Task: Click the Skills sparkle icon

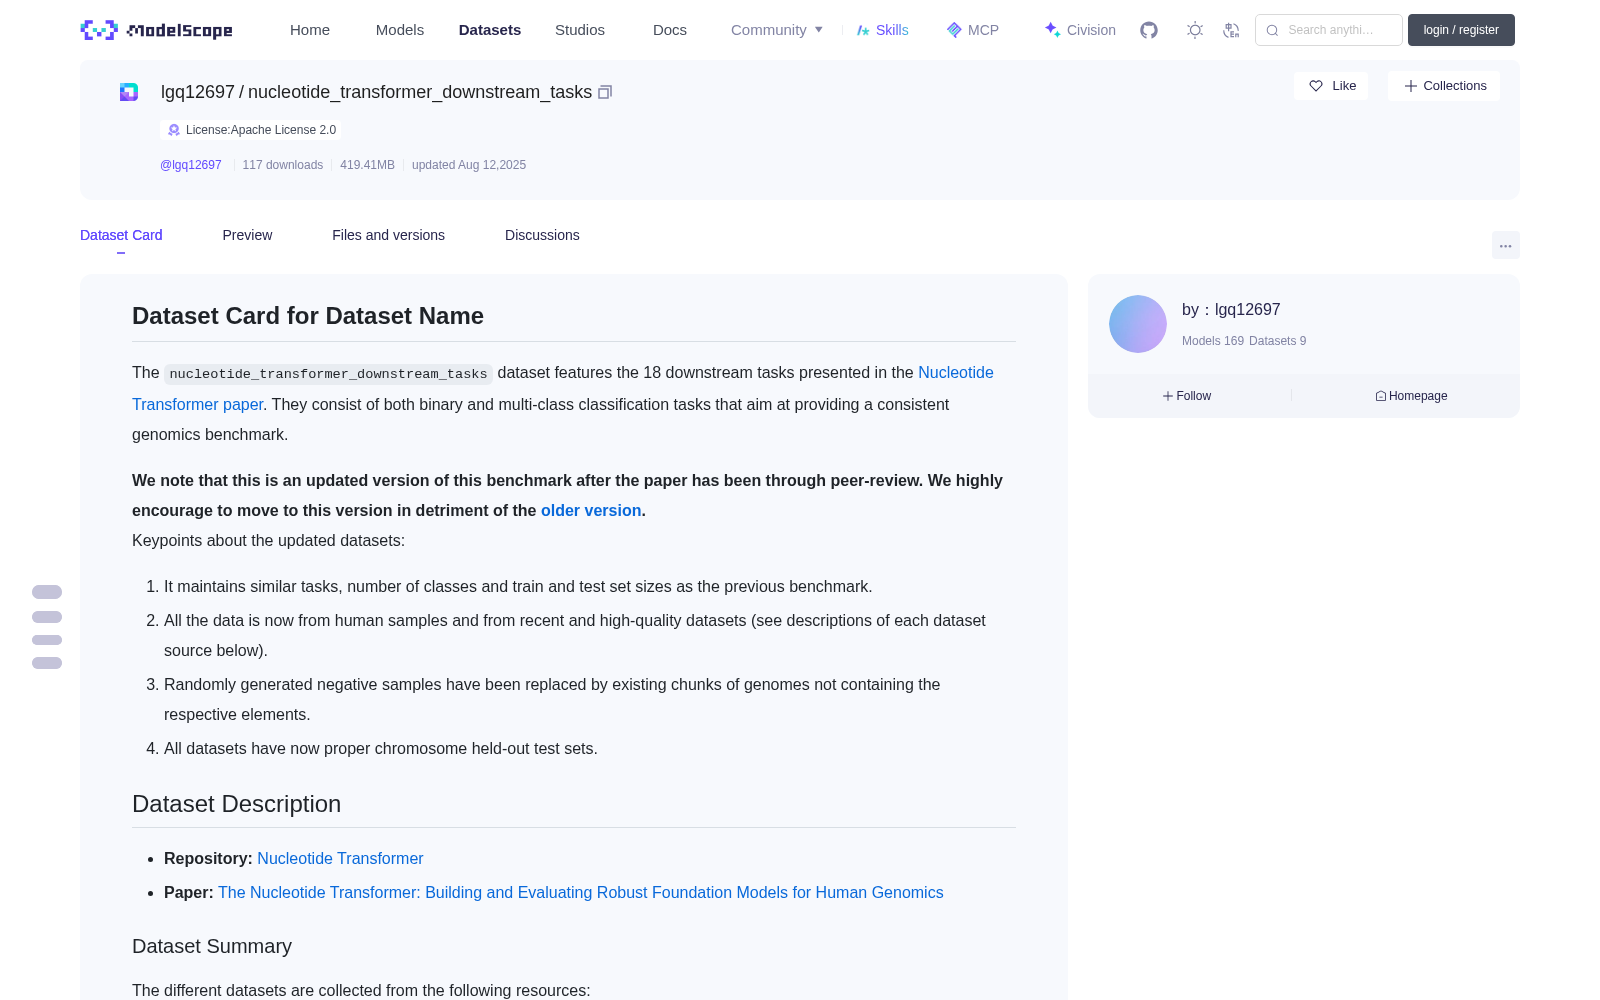Action: (863, 30)
